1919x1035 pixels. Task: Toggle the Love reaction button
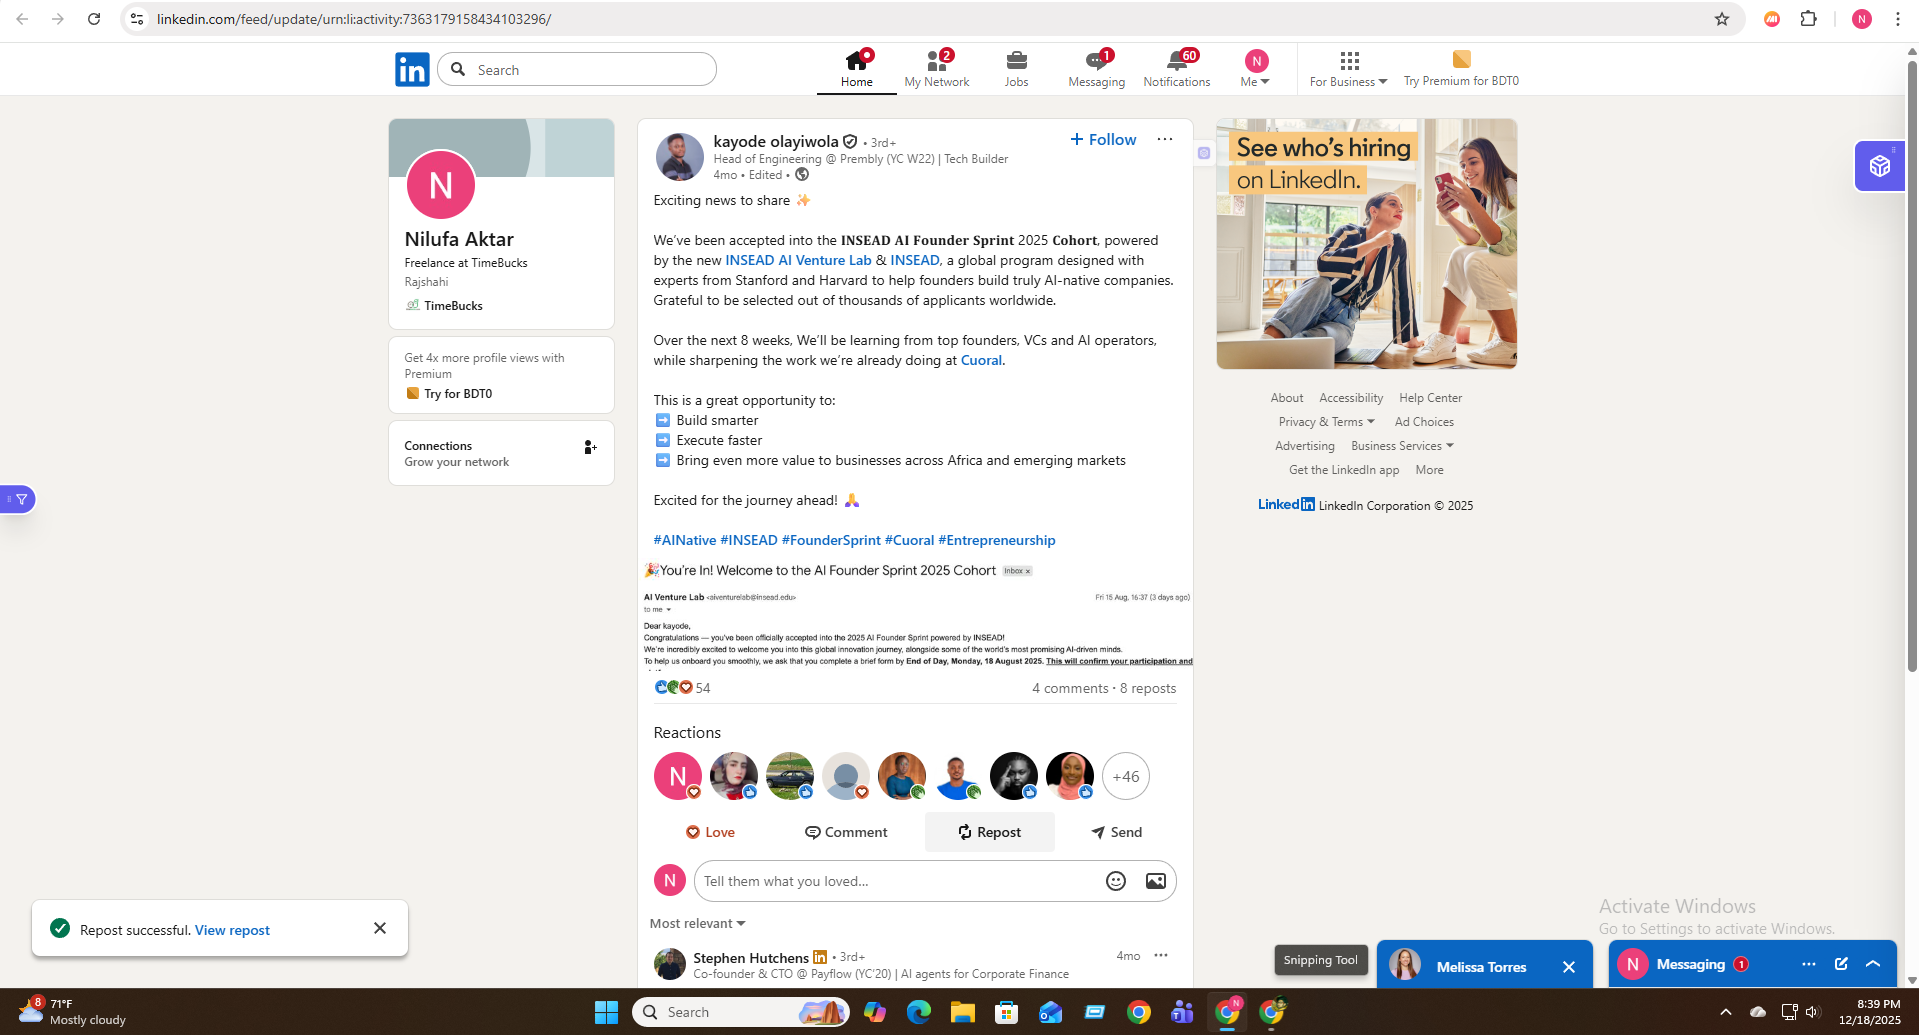click(710, 832)
